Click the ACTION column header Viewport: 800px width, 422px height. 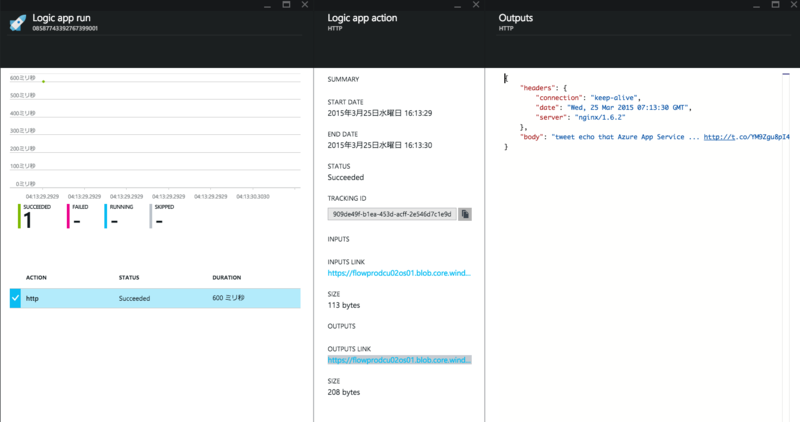point(36,278)
